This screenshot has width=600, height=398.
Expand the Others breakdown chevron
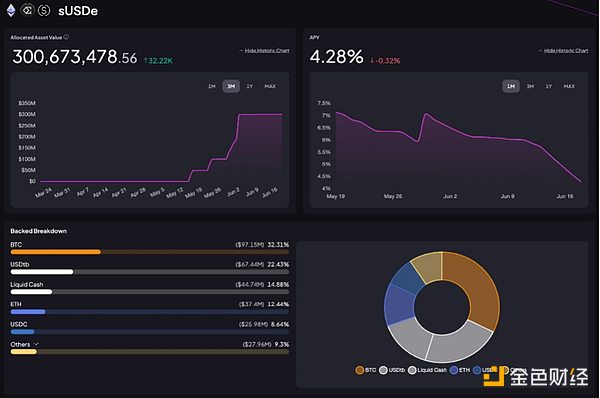point(36,344)
